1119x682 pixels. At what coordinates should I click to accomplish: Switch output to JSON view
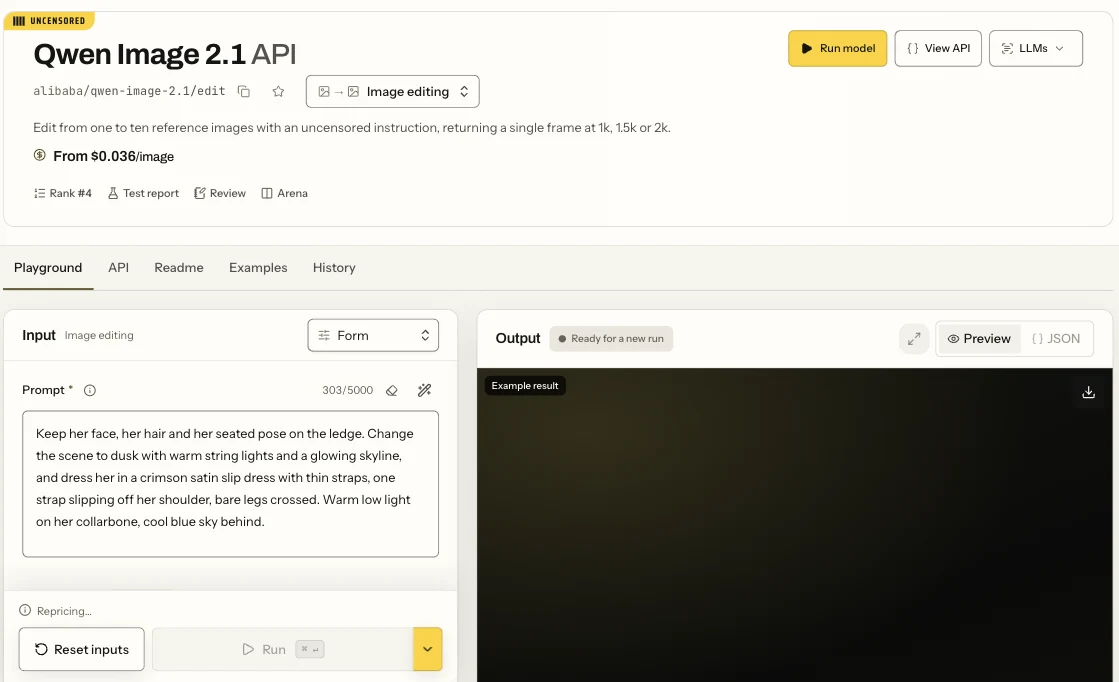[1056, 339]
